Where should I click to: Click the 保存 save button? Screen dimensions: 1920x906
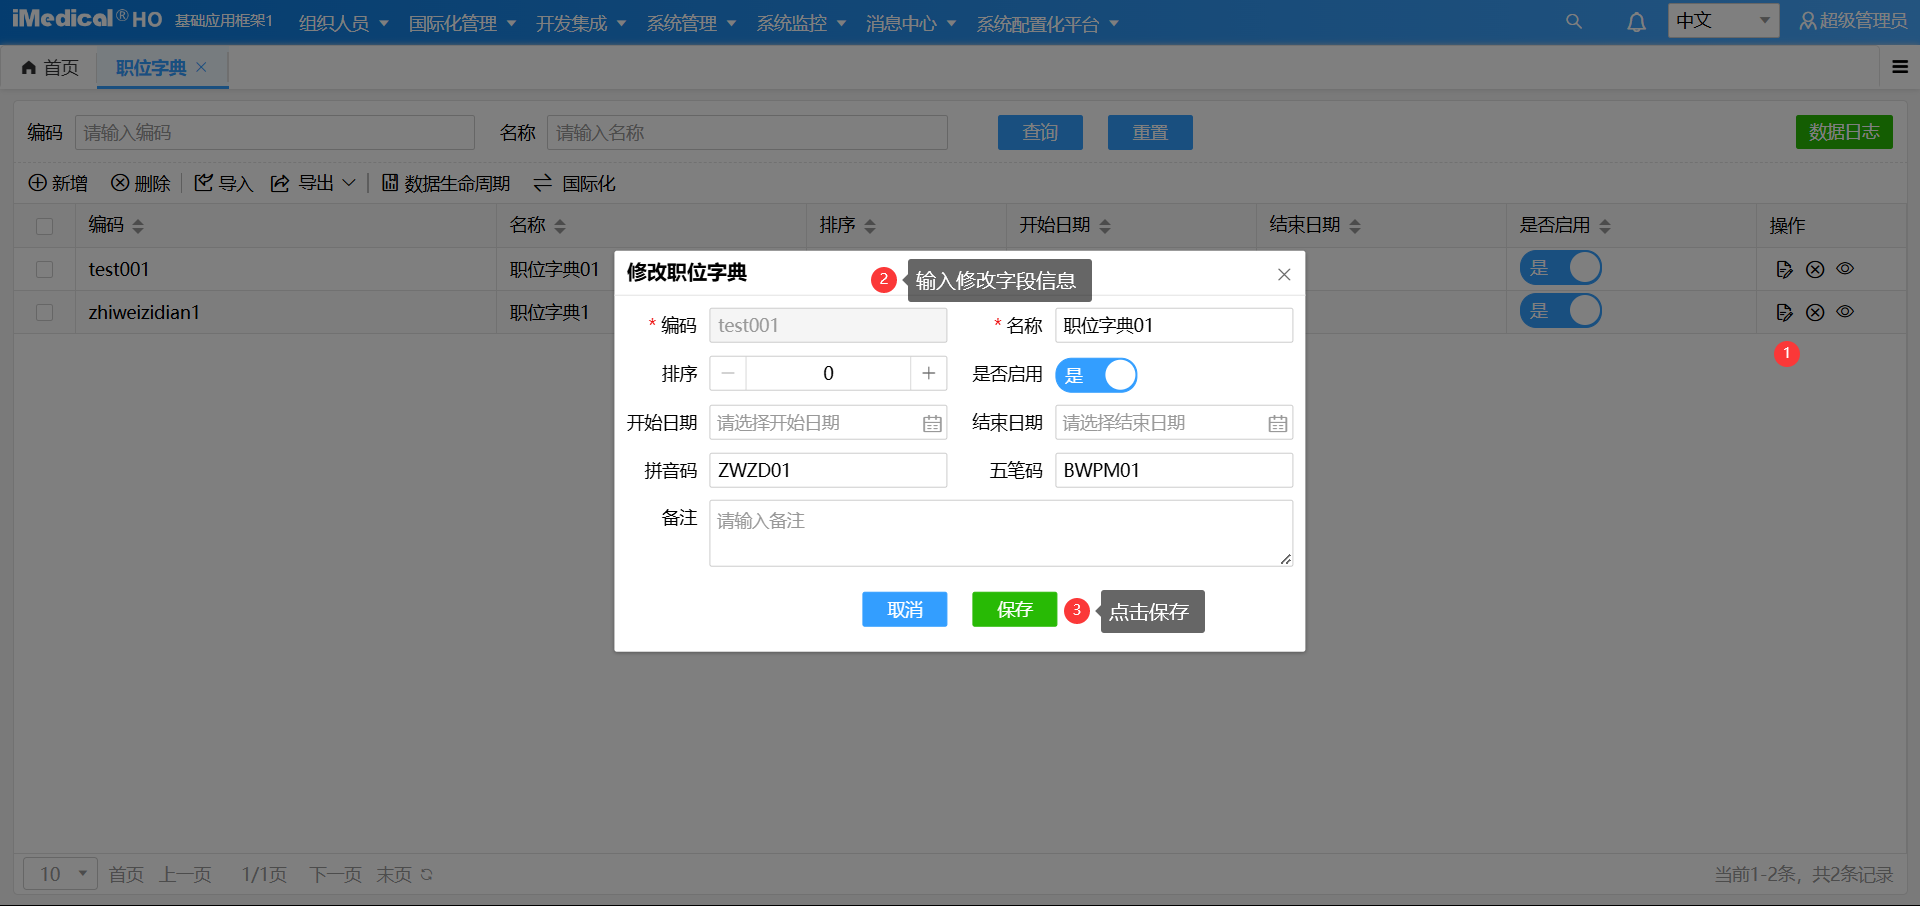(x=1014, y=609)
